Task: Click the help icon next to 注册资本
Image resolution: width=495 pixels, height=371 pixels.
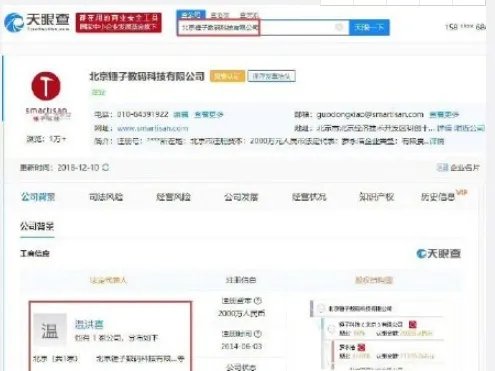Action: click(x=258, y=301)
